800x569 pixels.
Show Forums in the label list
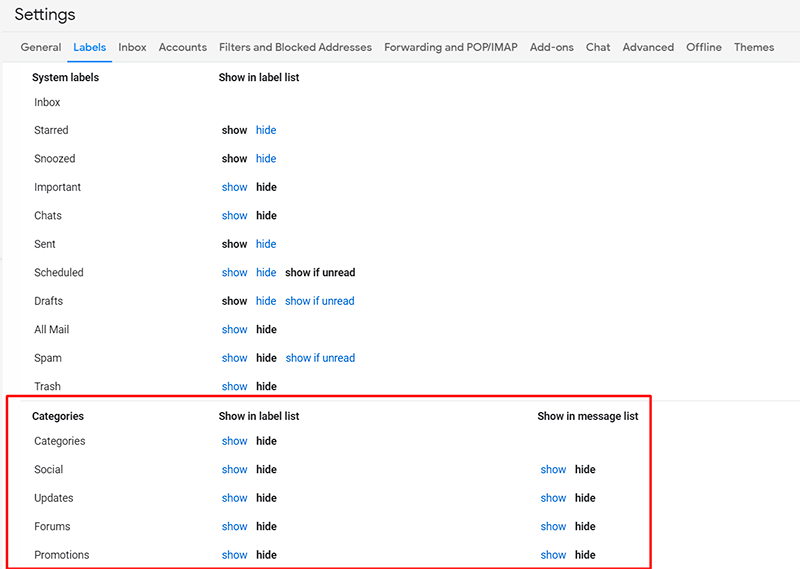pos(234,527)
